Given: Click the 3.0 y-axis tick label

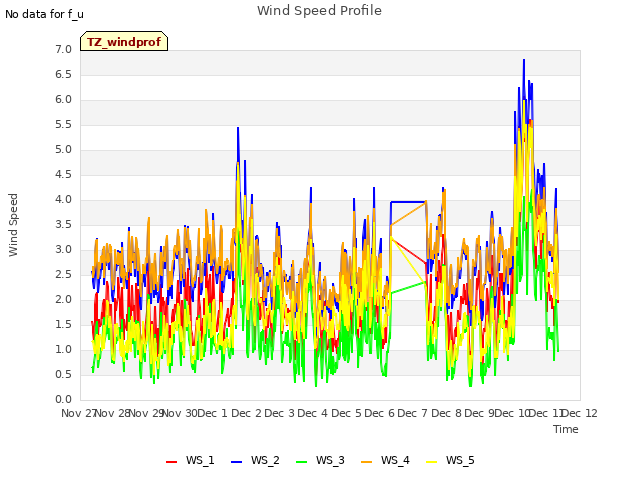Looking at the screenshot, I should click(x=63, y=249).
